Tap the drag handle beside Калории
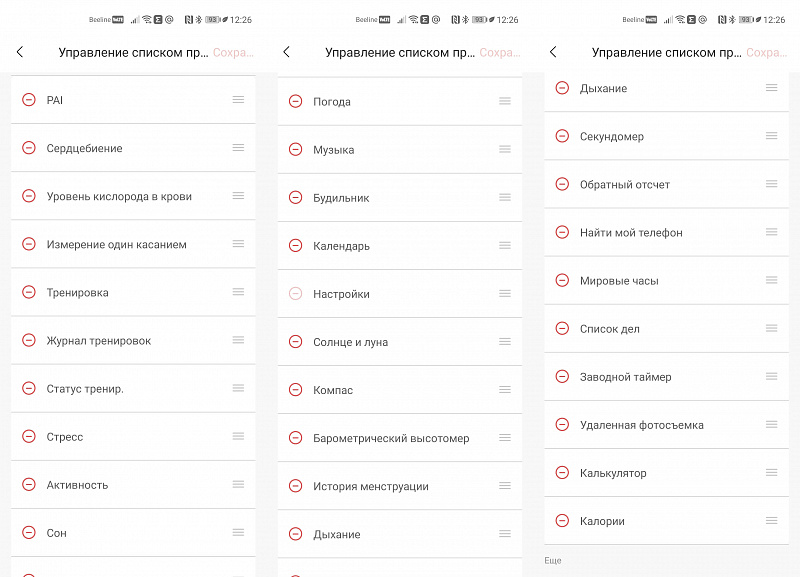 click(x=771, y=520)
